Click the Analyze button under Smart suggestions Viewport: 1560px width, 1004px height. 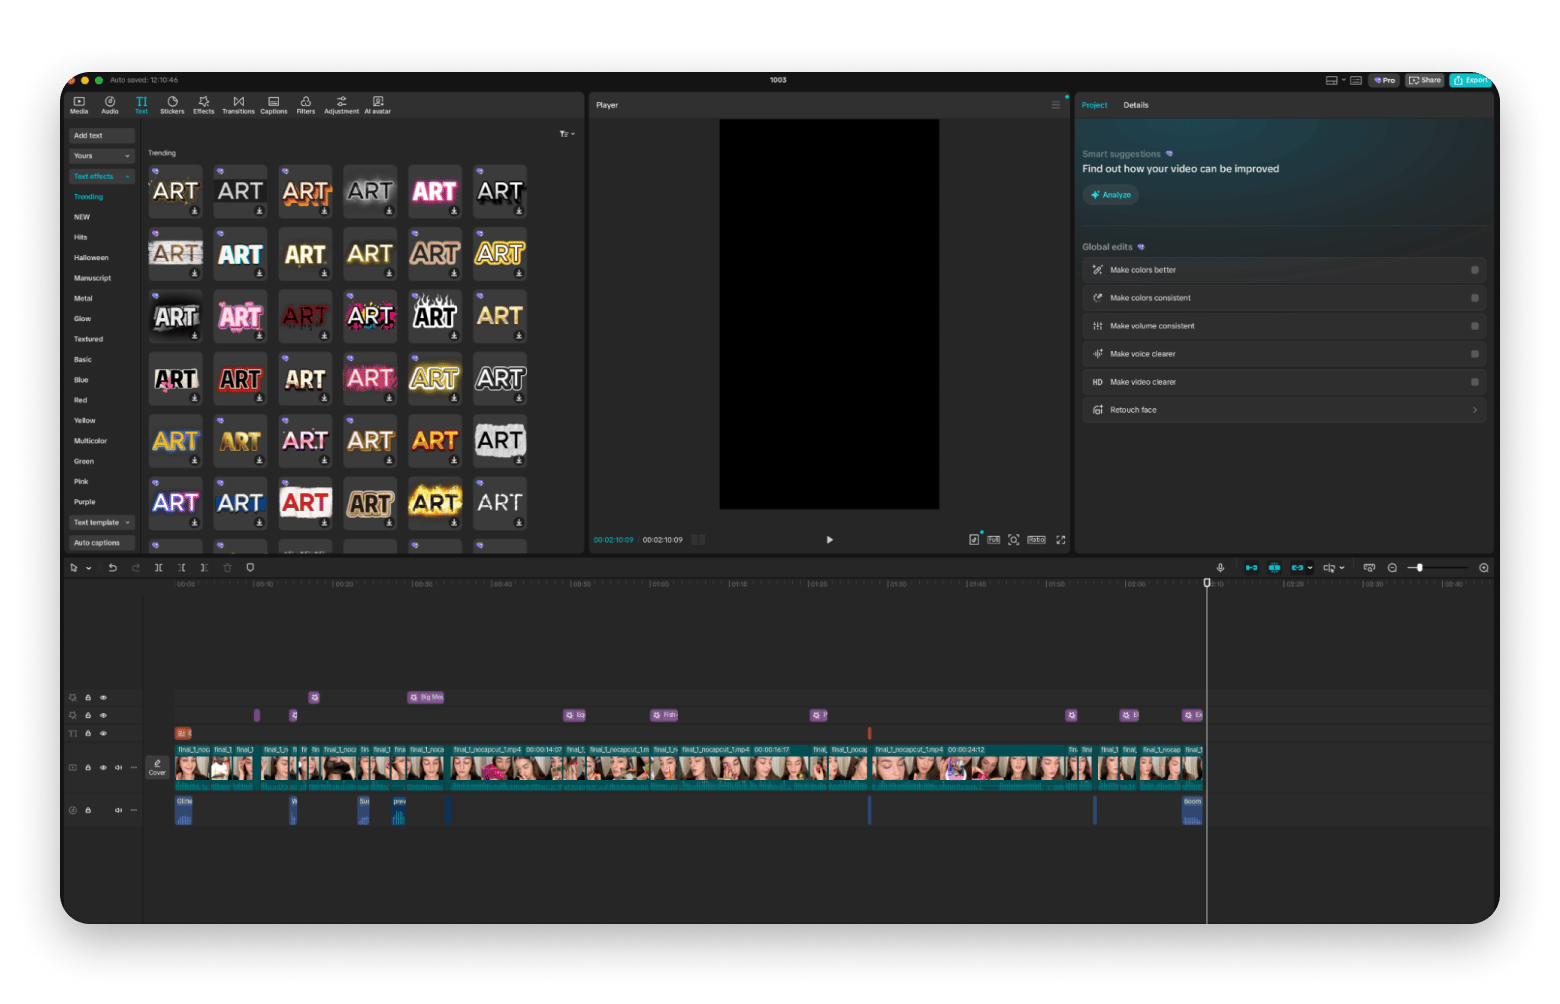[x=1110, y=194]
